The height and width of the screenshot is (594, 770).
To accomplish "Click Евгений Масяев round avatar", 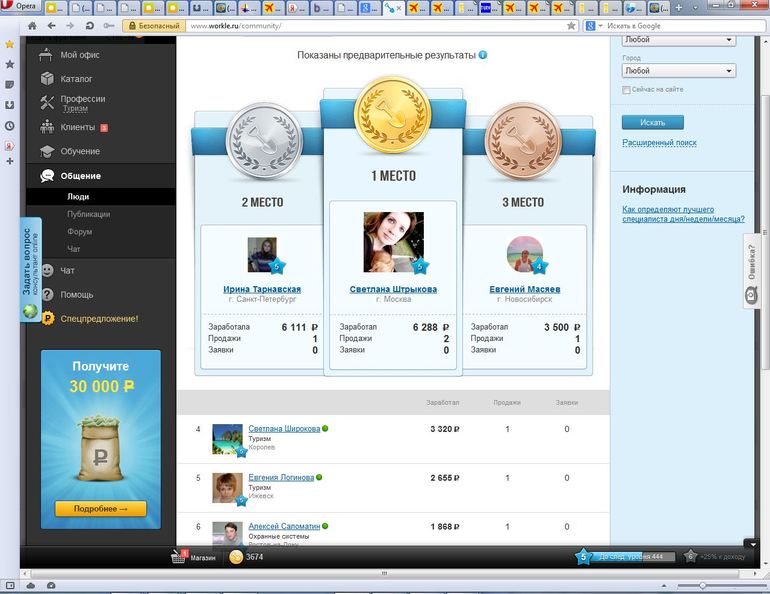I will click(525, 254).
